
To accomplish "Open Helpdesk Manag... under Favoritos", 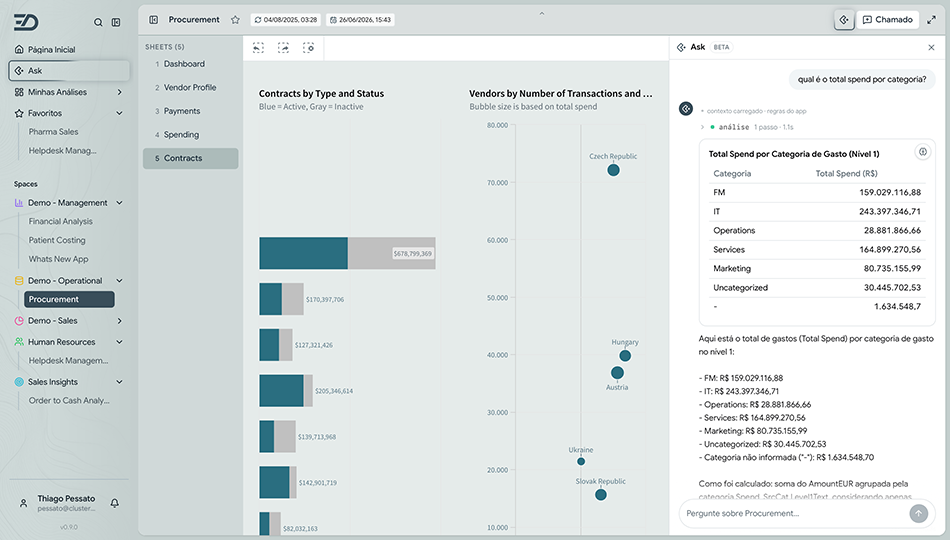I will click(x=62, y=150).
